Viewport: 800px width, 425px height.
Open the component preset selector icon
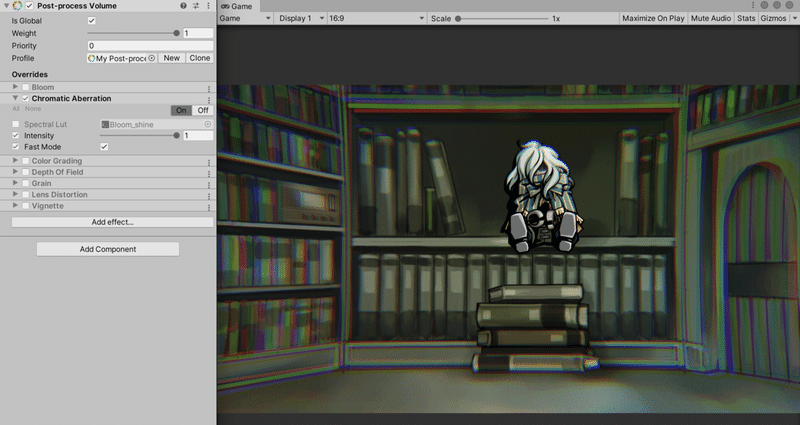[x=196, y=6]
